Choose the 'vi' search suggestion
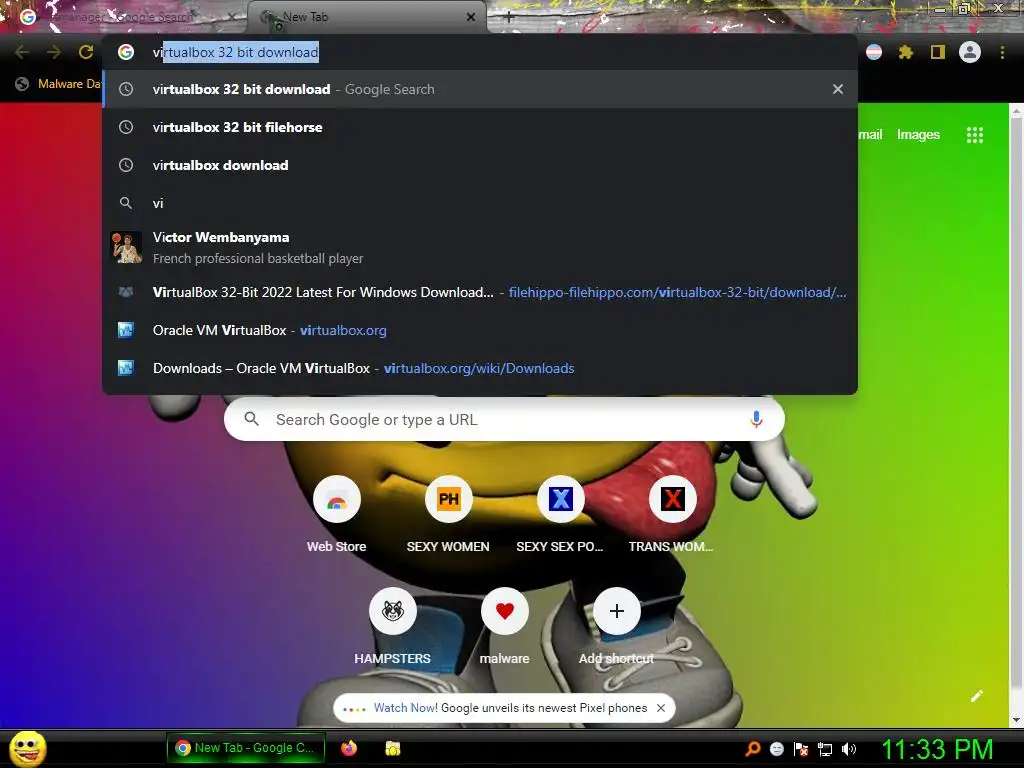The height and width of the screenshot is (768, 1024). pyautogui.click(x=480, y=203)
